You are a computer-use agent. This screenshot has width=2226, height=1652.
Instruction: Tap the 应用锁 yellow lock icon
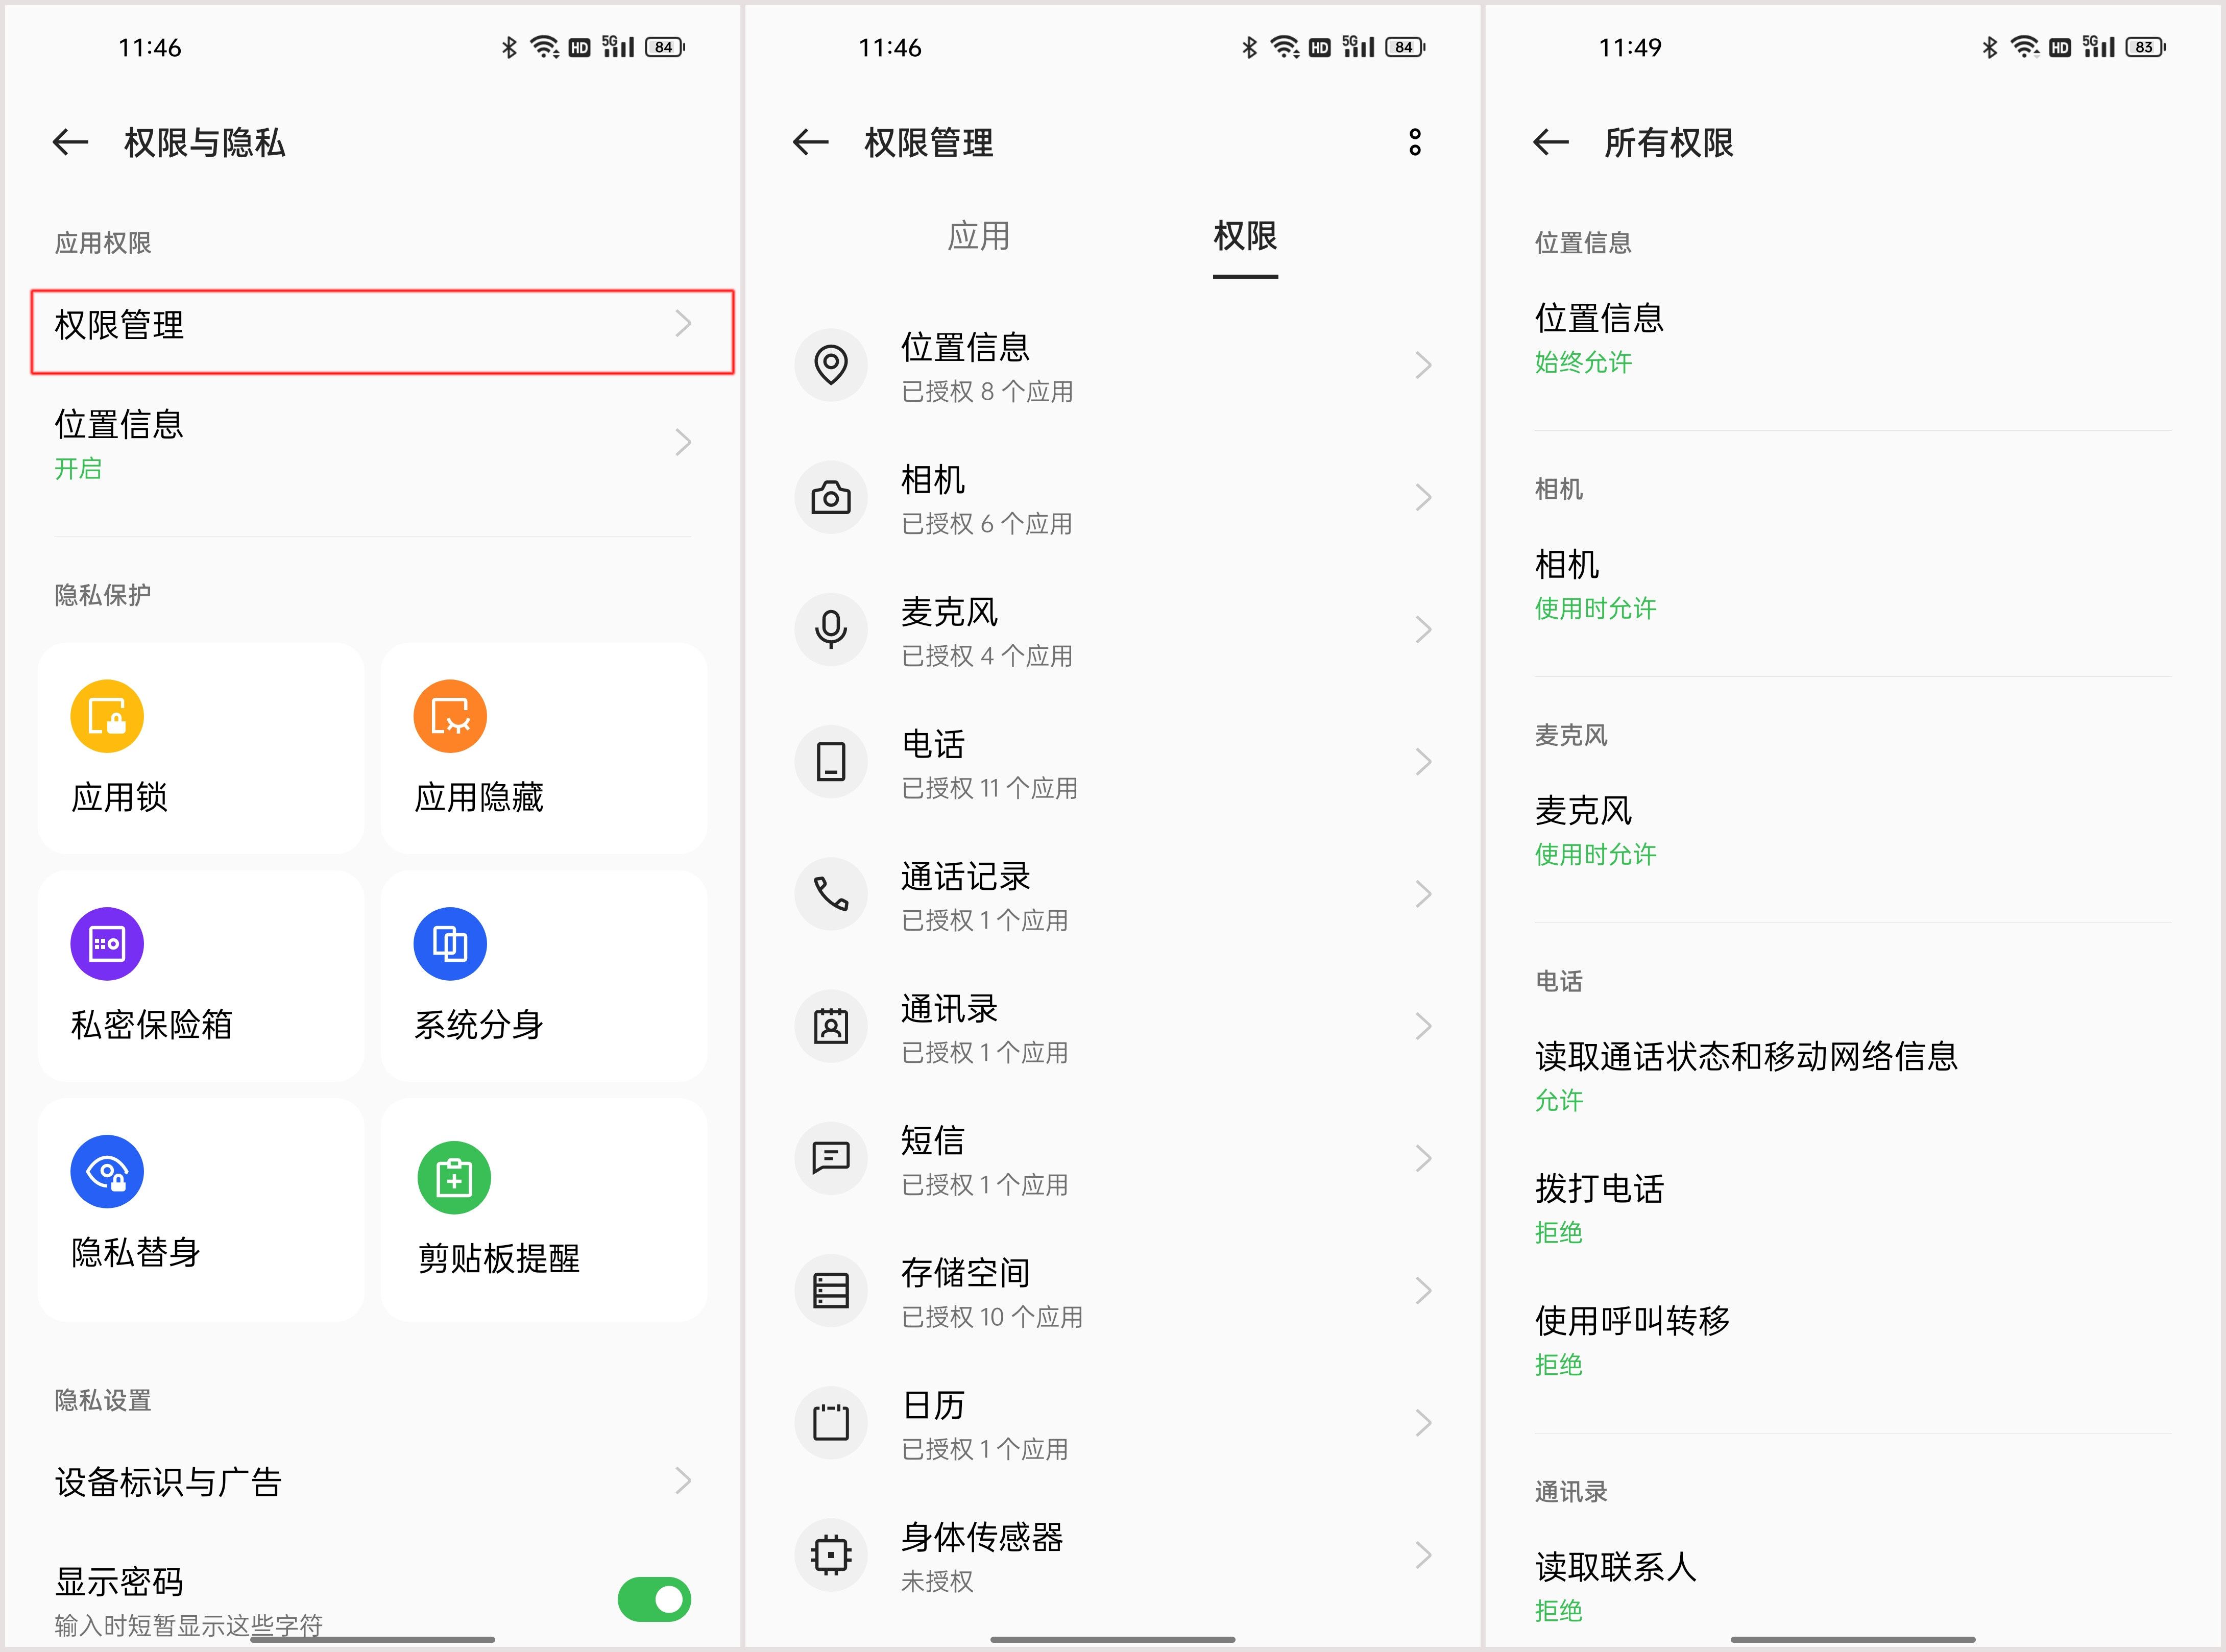107,716
